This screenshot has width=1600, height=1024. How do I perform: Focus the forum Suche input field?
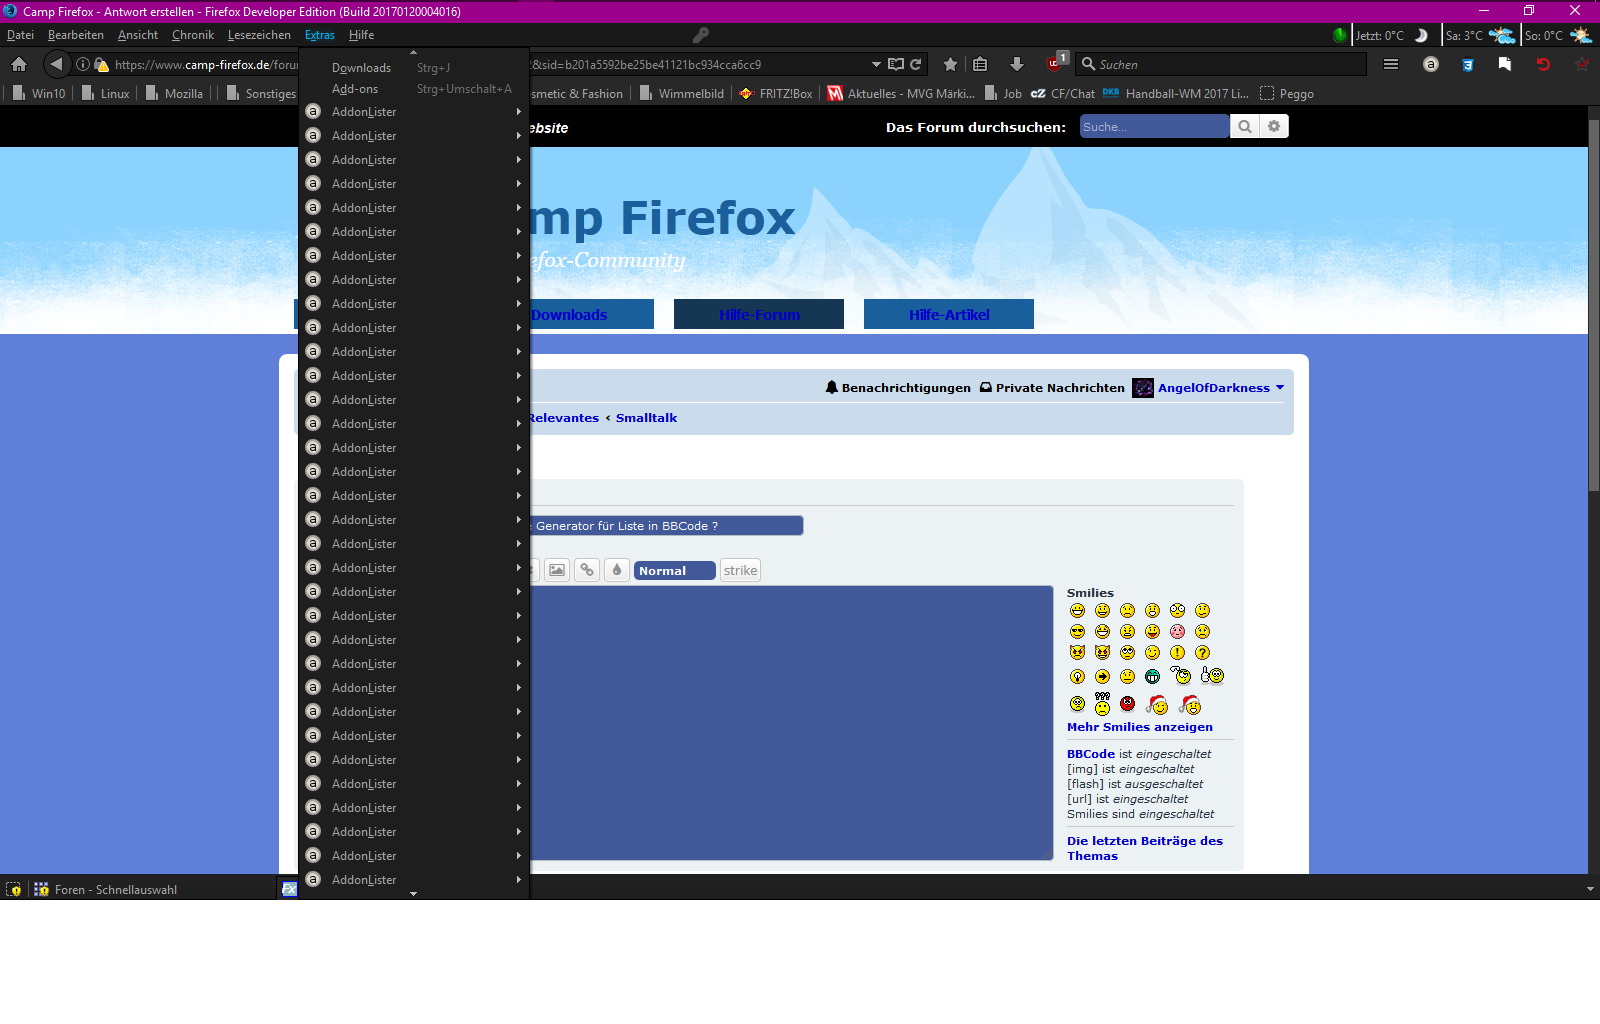click(x=1154, y=126)
